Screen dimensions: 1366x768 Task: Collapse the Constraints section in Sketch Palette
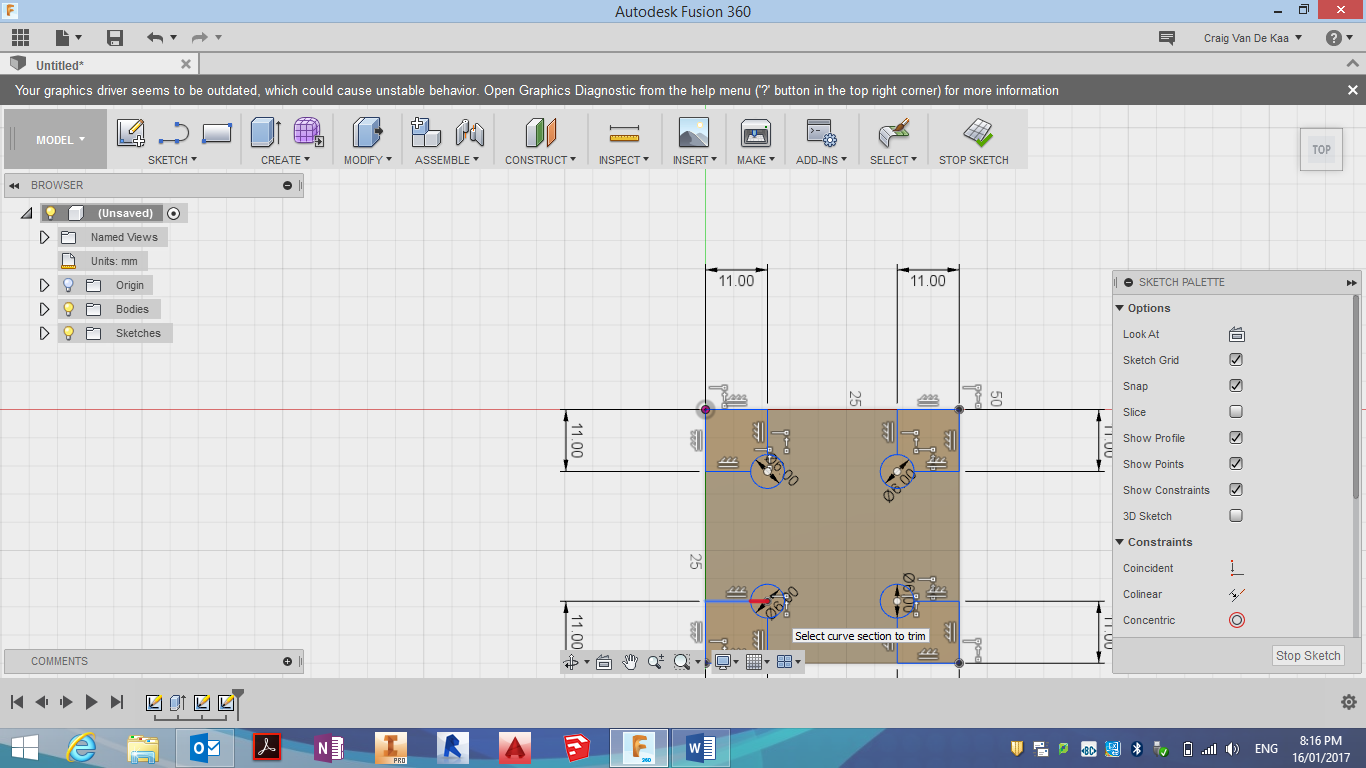1120,542
